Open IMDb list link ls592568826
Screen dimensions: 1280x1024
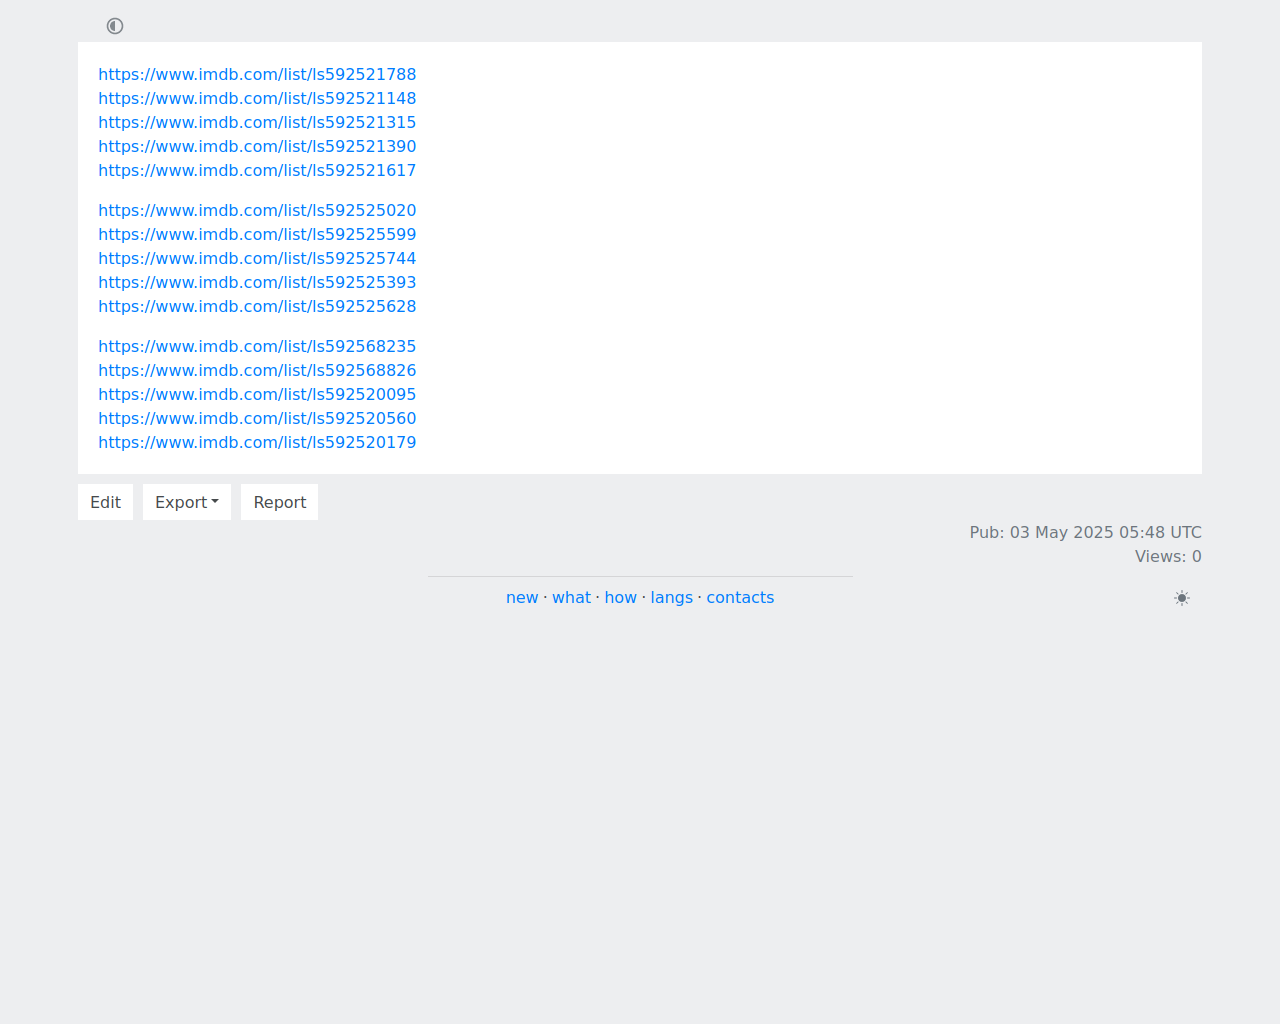257,370
